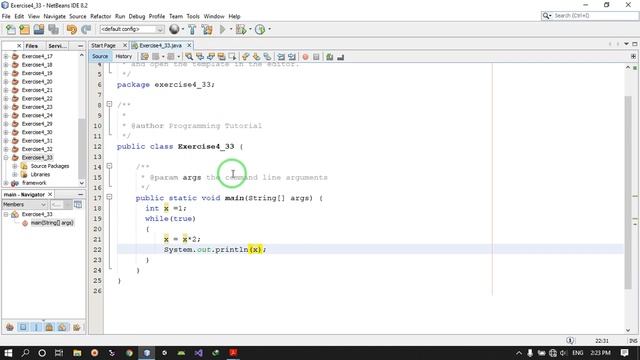Toggle Sort by Name in Navigator
The image size is (640, 360).
coord(76,327)
